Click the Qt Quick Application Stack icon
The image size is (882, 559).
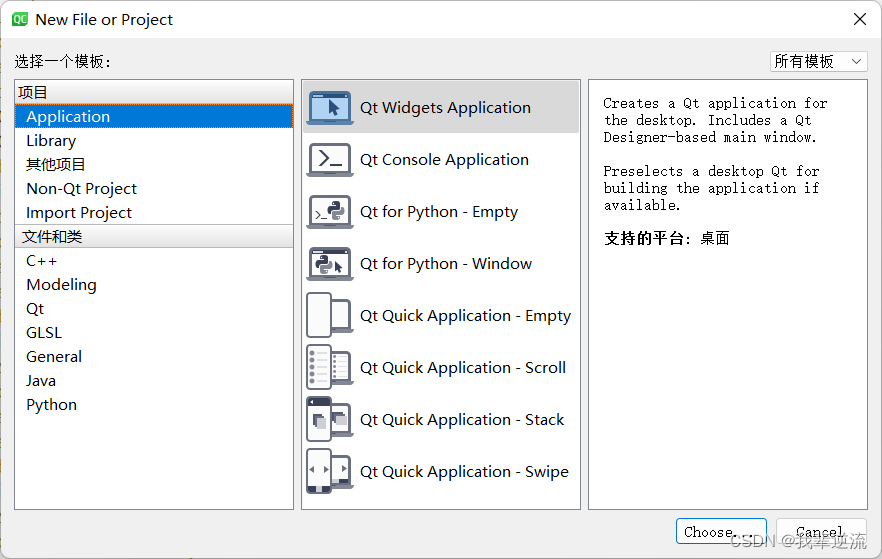pos(330,420)
